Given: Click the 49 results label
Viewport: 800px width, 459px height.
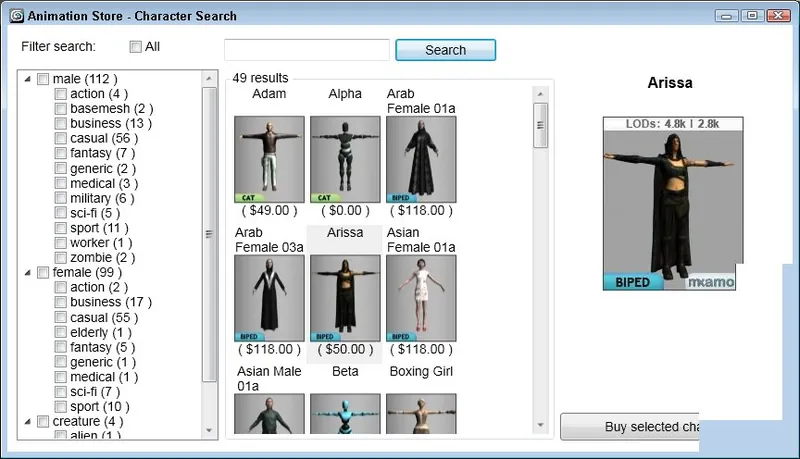Looking at the screenshot, I should [x=260, y=78].
